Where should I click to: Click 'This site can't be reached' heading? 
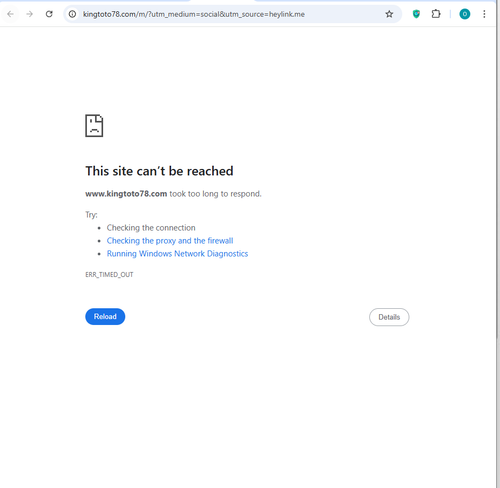(159, 171)
